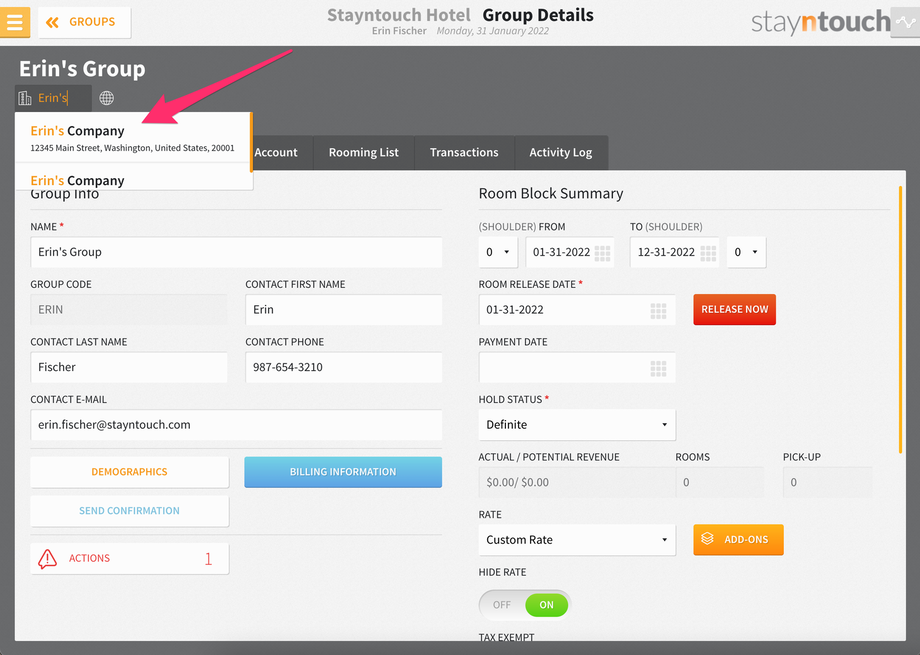Edit the Contact First Name field
The image size is (920, 655).
343,310
